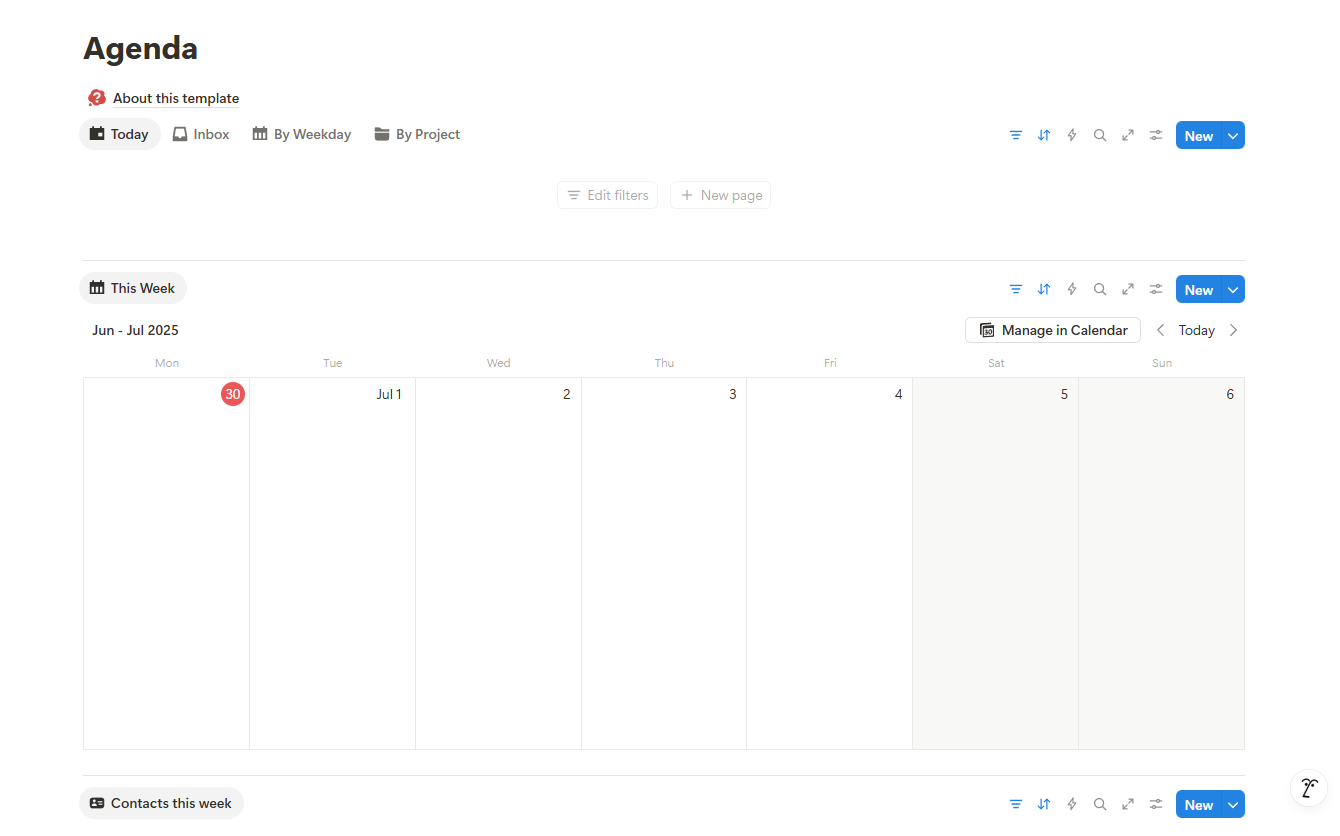Screen dimensions: 1340x836
Task: Click the Edit filters button
Action: pyautogui.click(x=607, y=195)
